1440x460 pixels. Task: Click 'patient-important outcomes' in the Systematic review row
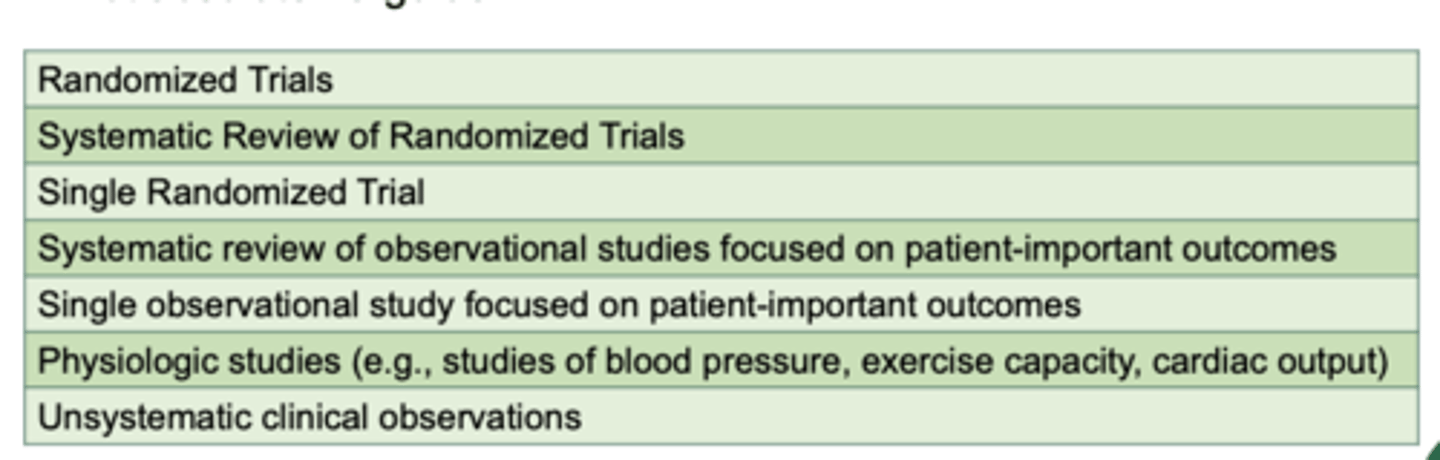click(x=1120, y=248)
